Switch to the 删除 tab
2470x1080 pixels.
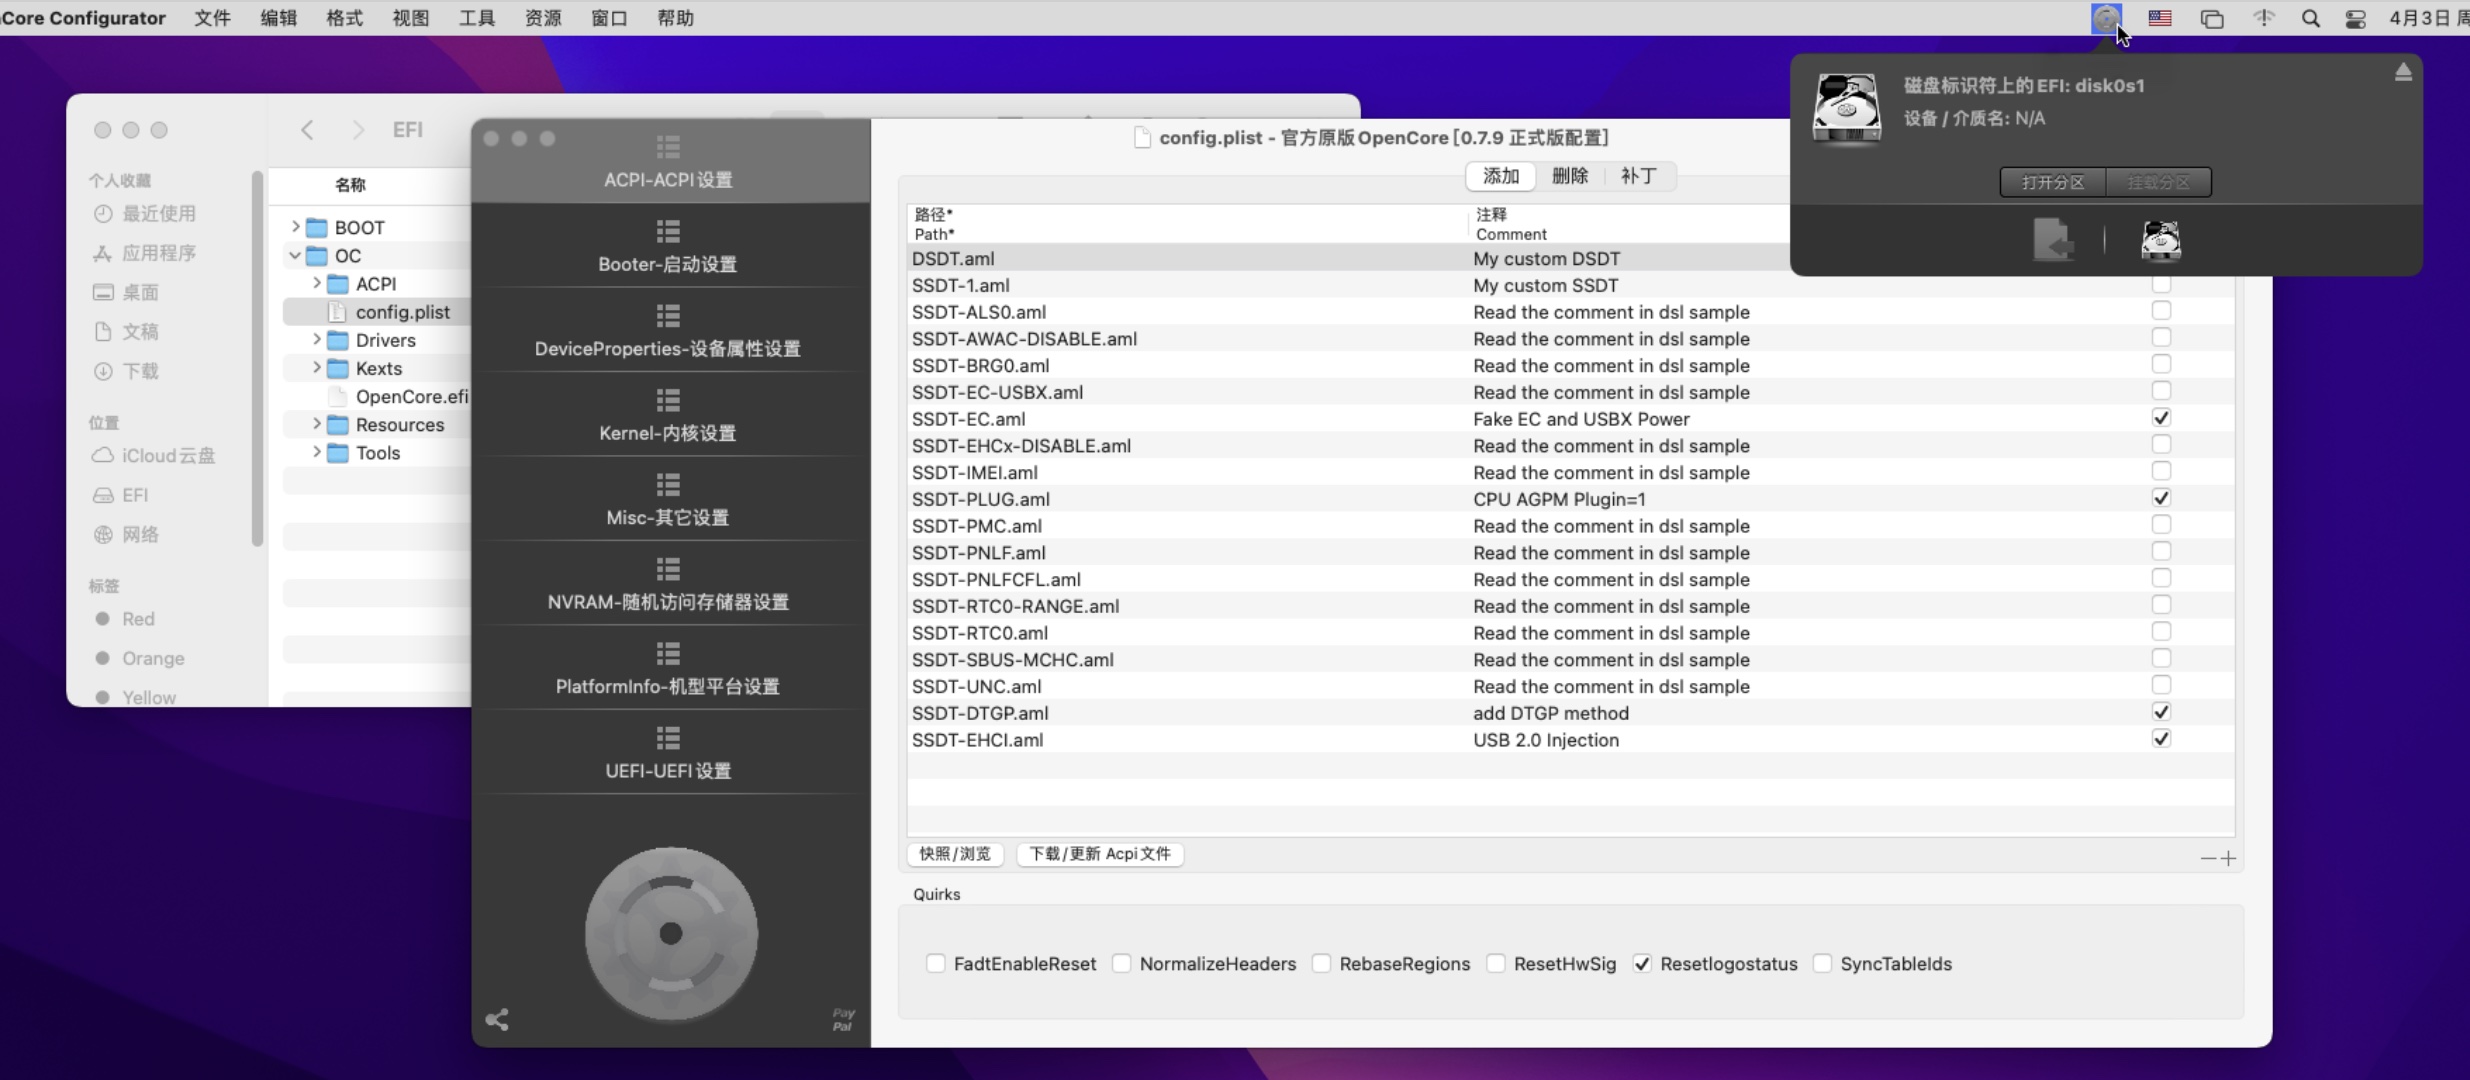[x=1570, y=176]
